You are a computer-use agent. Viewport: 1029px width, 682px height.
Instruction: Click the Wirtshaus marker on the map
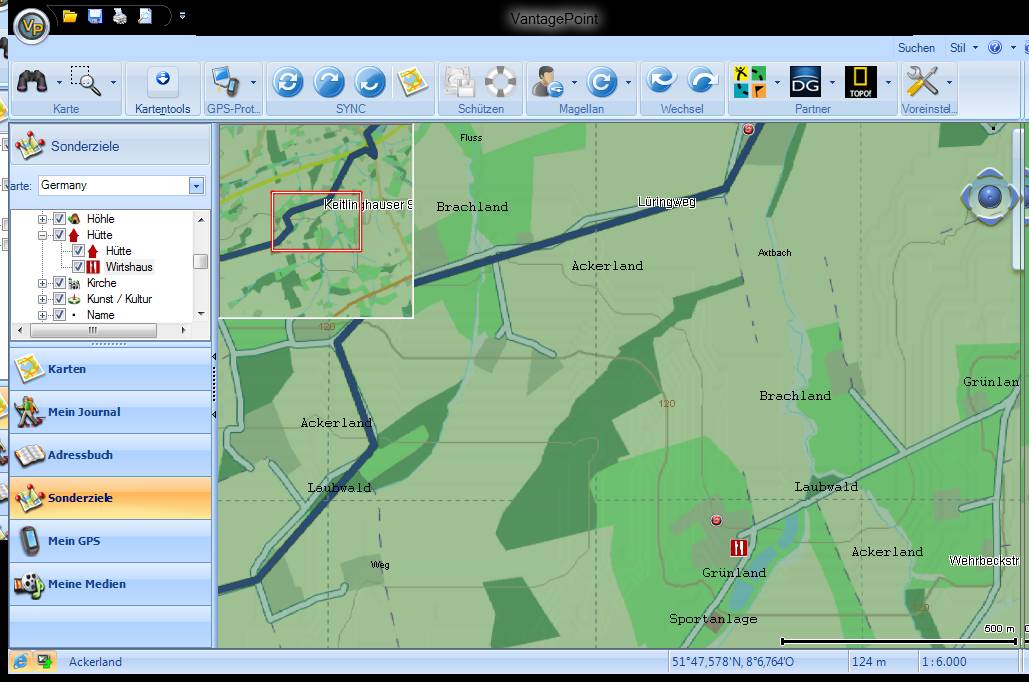(738, 548)
